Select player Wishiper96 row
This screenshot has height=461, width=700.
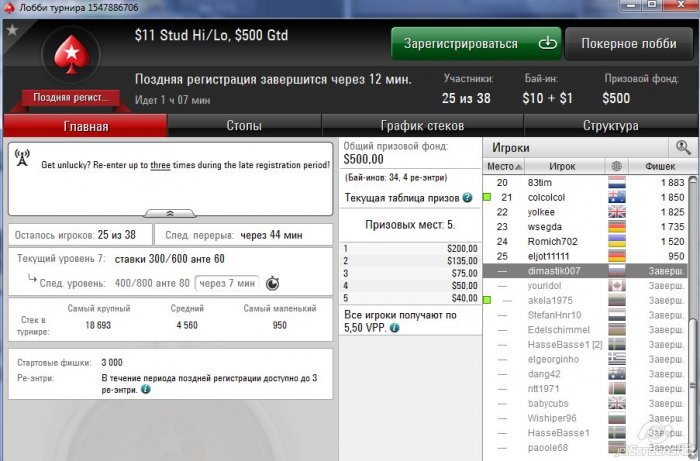click(586, 418)
